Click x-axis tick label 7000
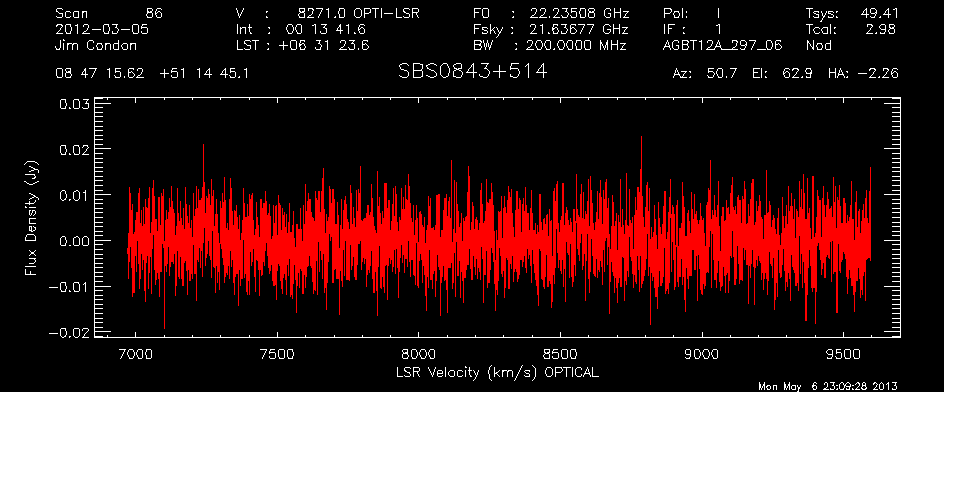962x490 pixels. 135,354
